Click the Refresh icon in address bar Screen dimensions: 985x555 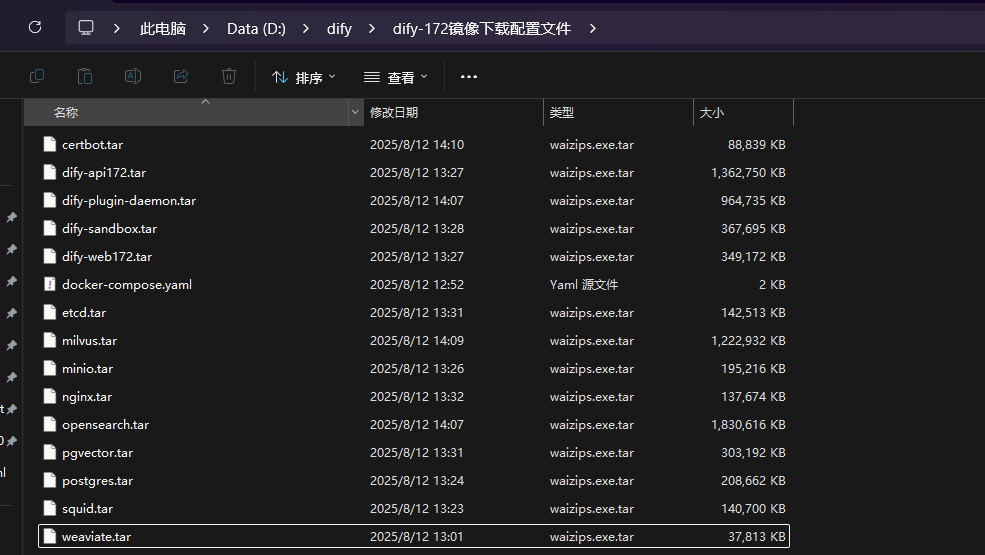pyautogui.click(x=35, y=27)
